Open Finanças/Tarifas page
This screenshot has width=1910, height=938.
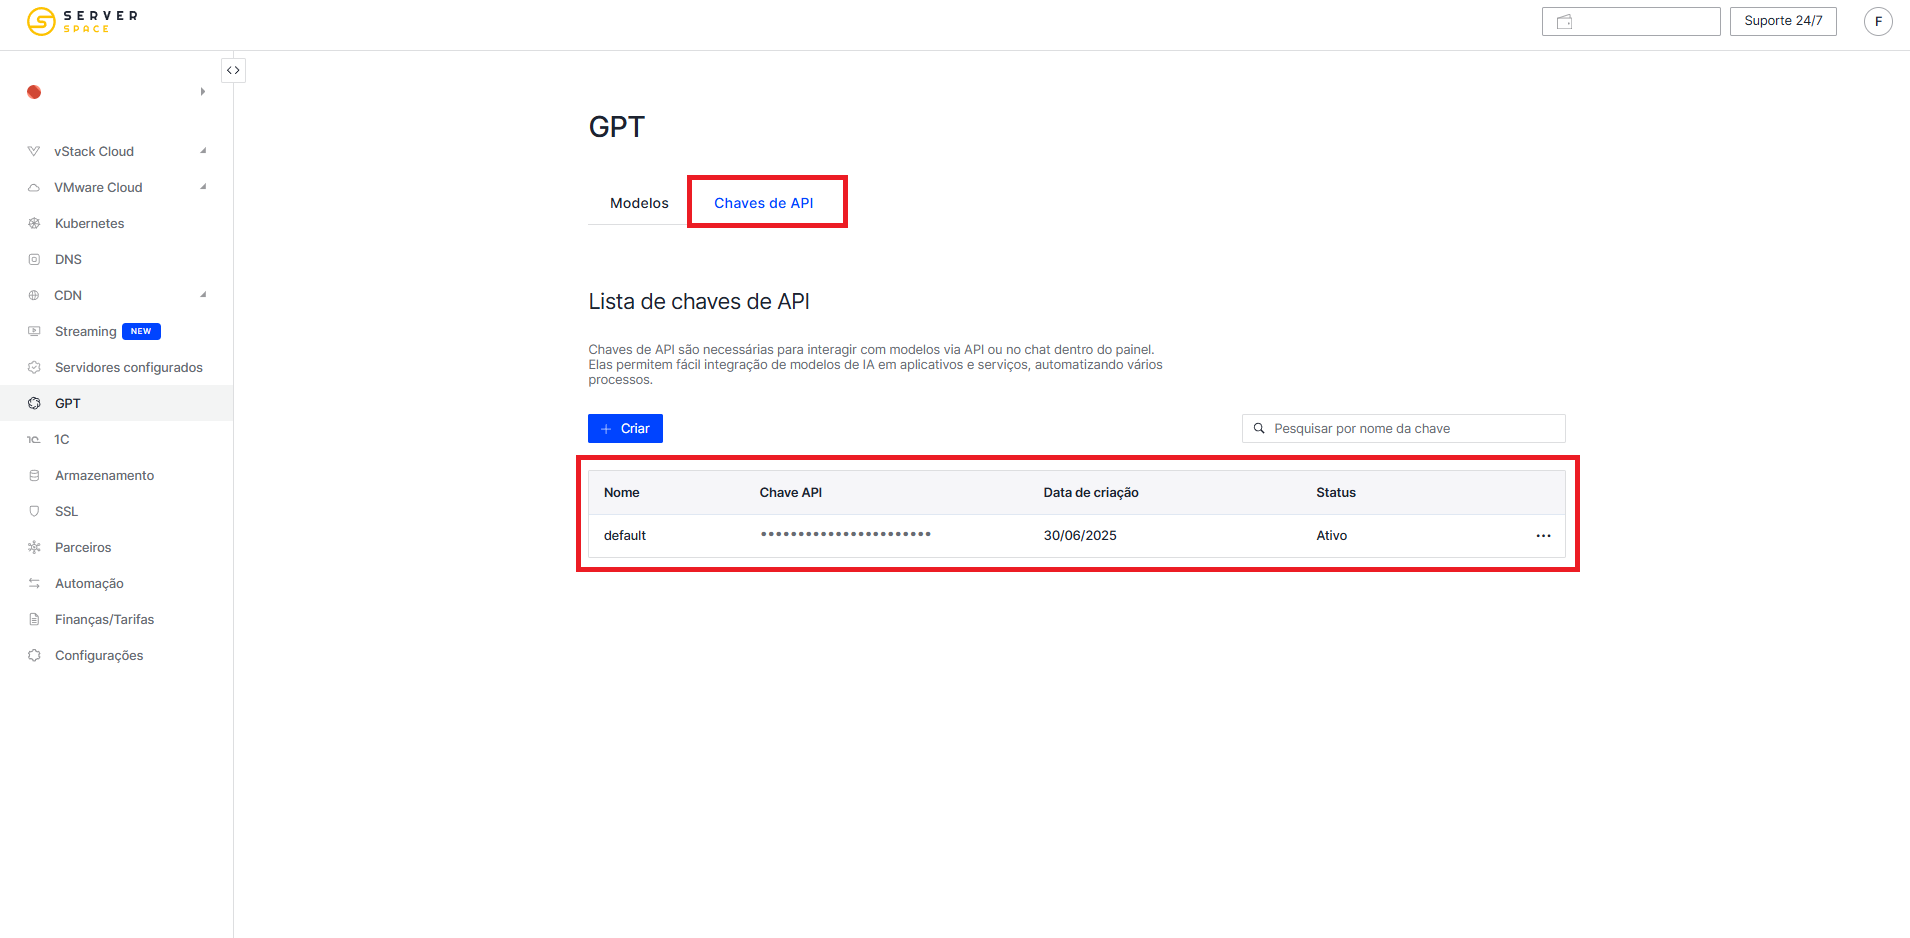[104, 619]
